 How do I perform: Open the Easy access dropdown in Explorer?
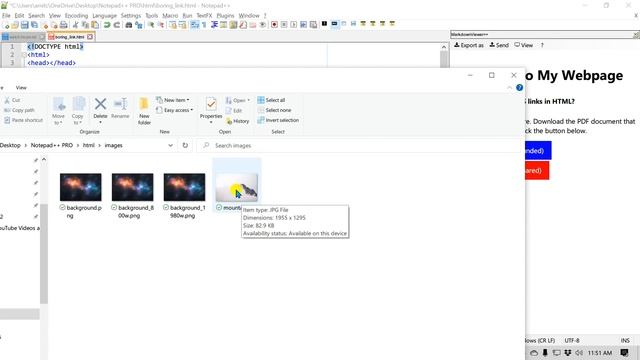point(175,110)
